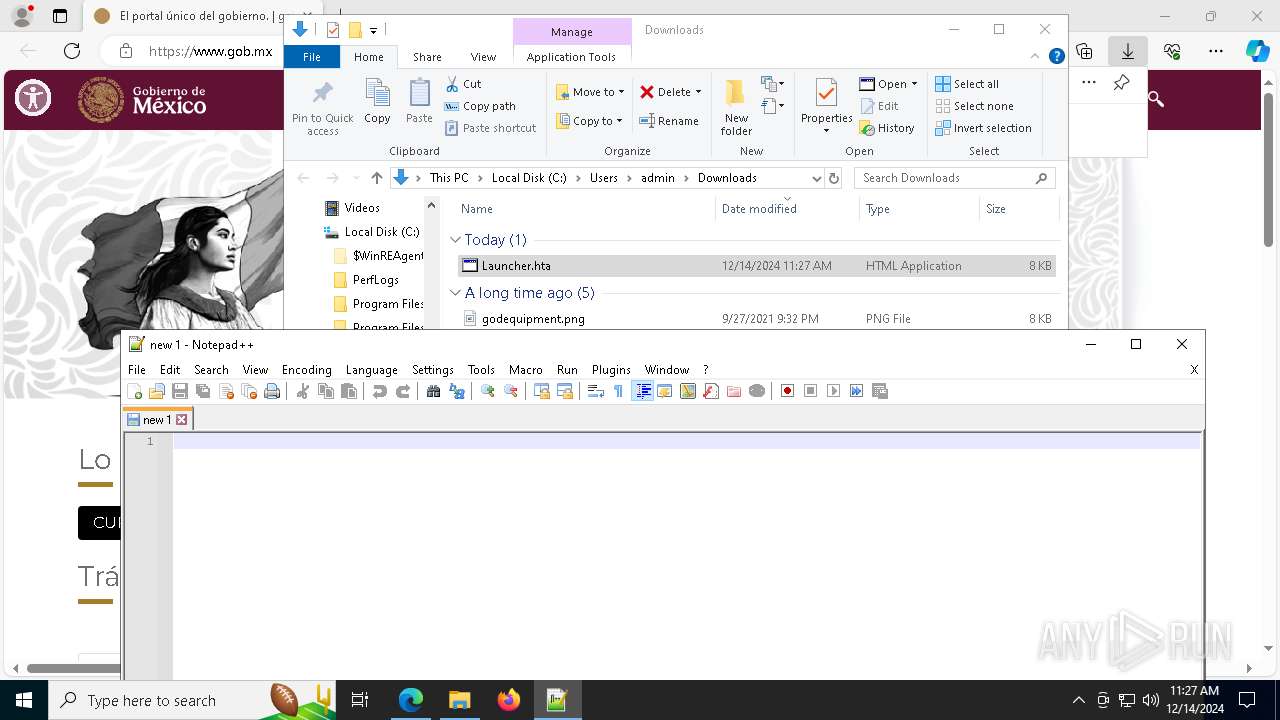Switch to the View ribbon tab in Explorer

pos(483,57)
